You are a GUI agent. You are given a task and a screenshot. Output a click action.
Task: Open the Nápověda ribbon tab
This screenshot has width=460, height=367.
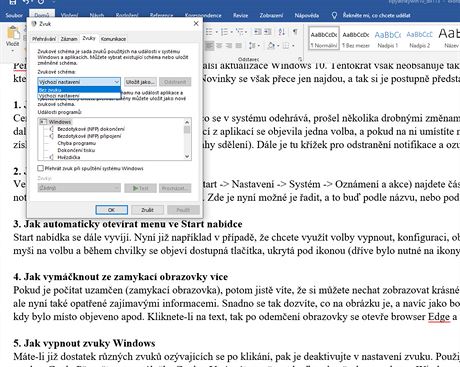point(307,15)
